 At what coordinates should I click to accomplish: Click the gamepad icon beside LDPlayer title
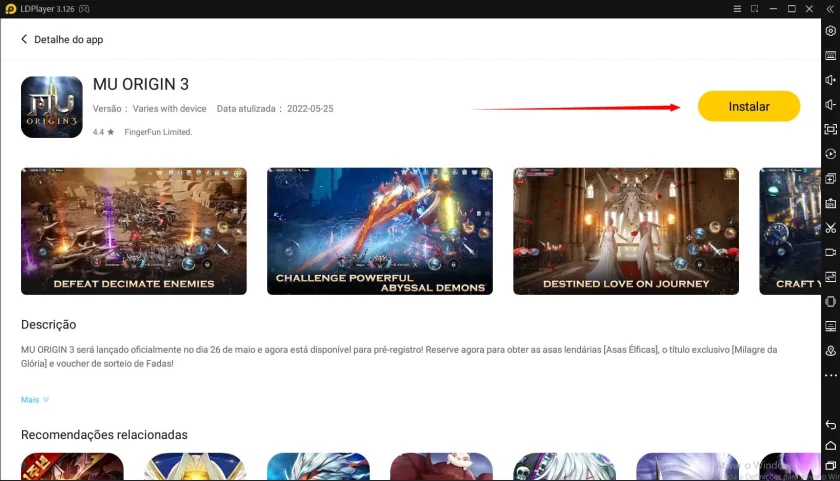[84, 9]
